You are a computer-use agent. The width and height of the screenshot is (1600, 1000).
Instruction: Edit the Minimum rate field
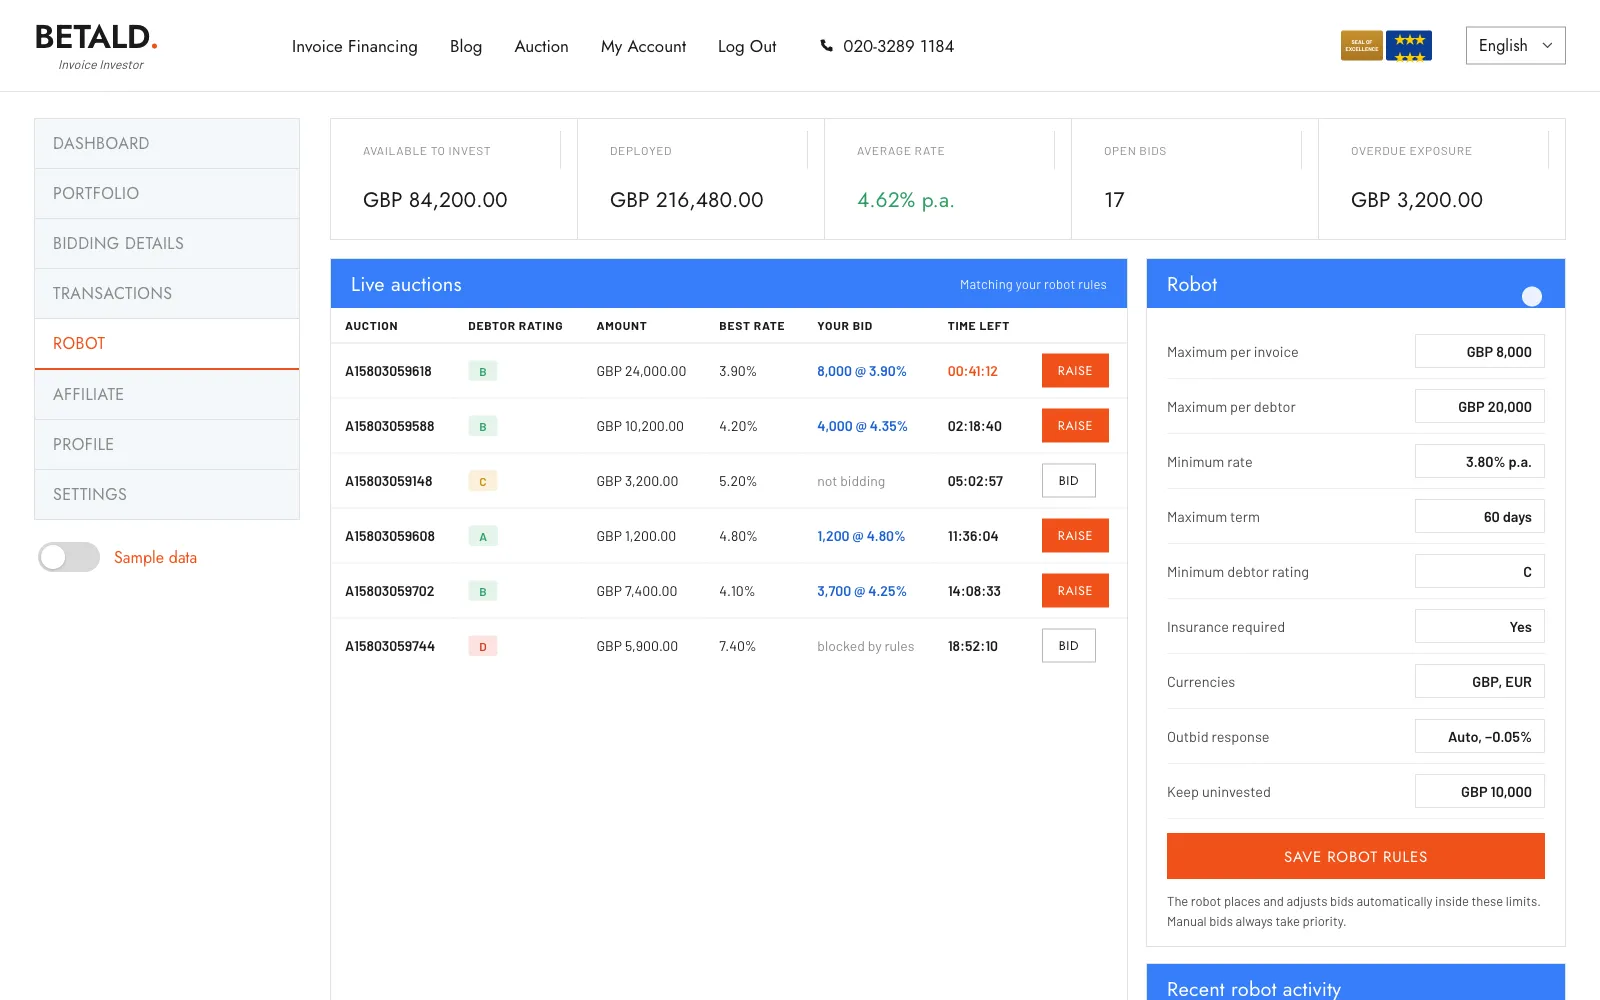tap(1479, 462)
